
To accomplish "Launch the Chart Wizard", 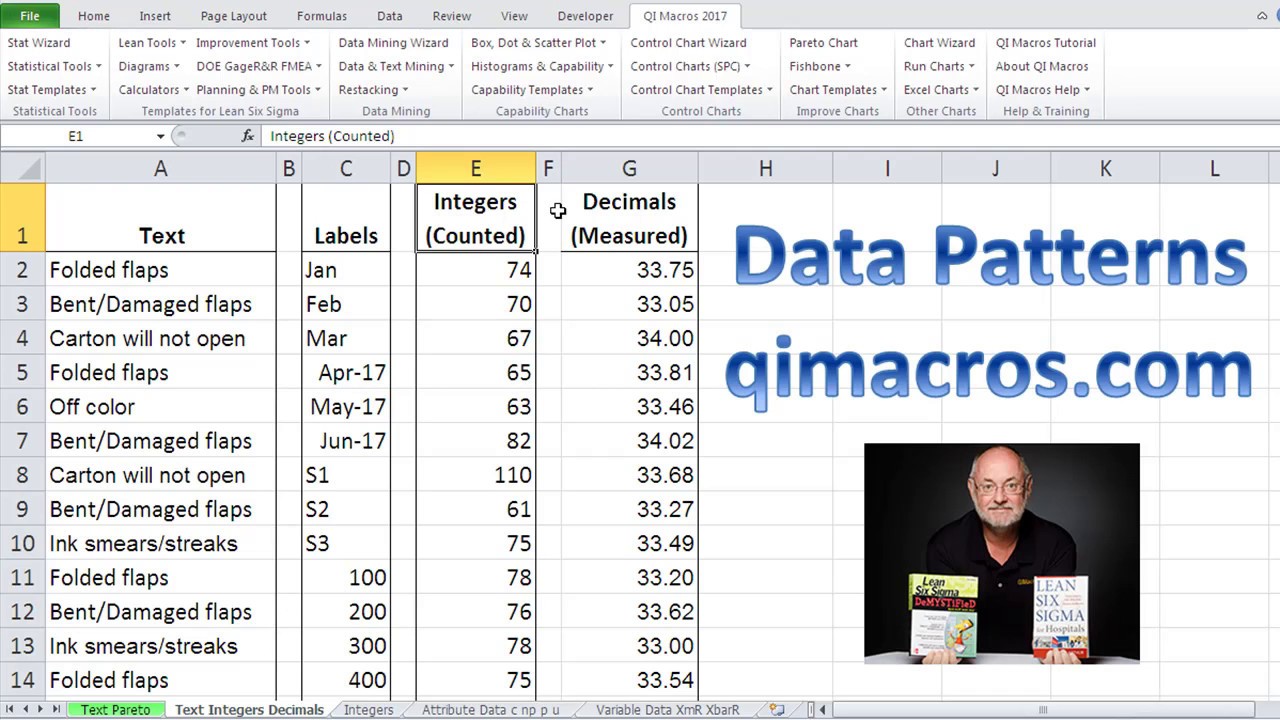I will coord(939,43).
